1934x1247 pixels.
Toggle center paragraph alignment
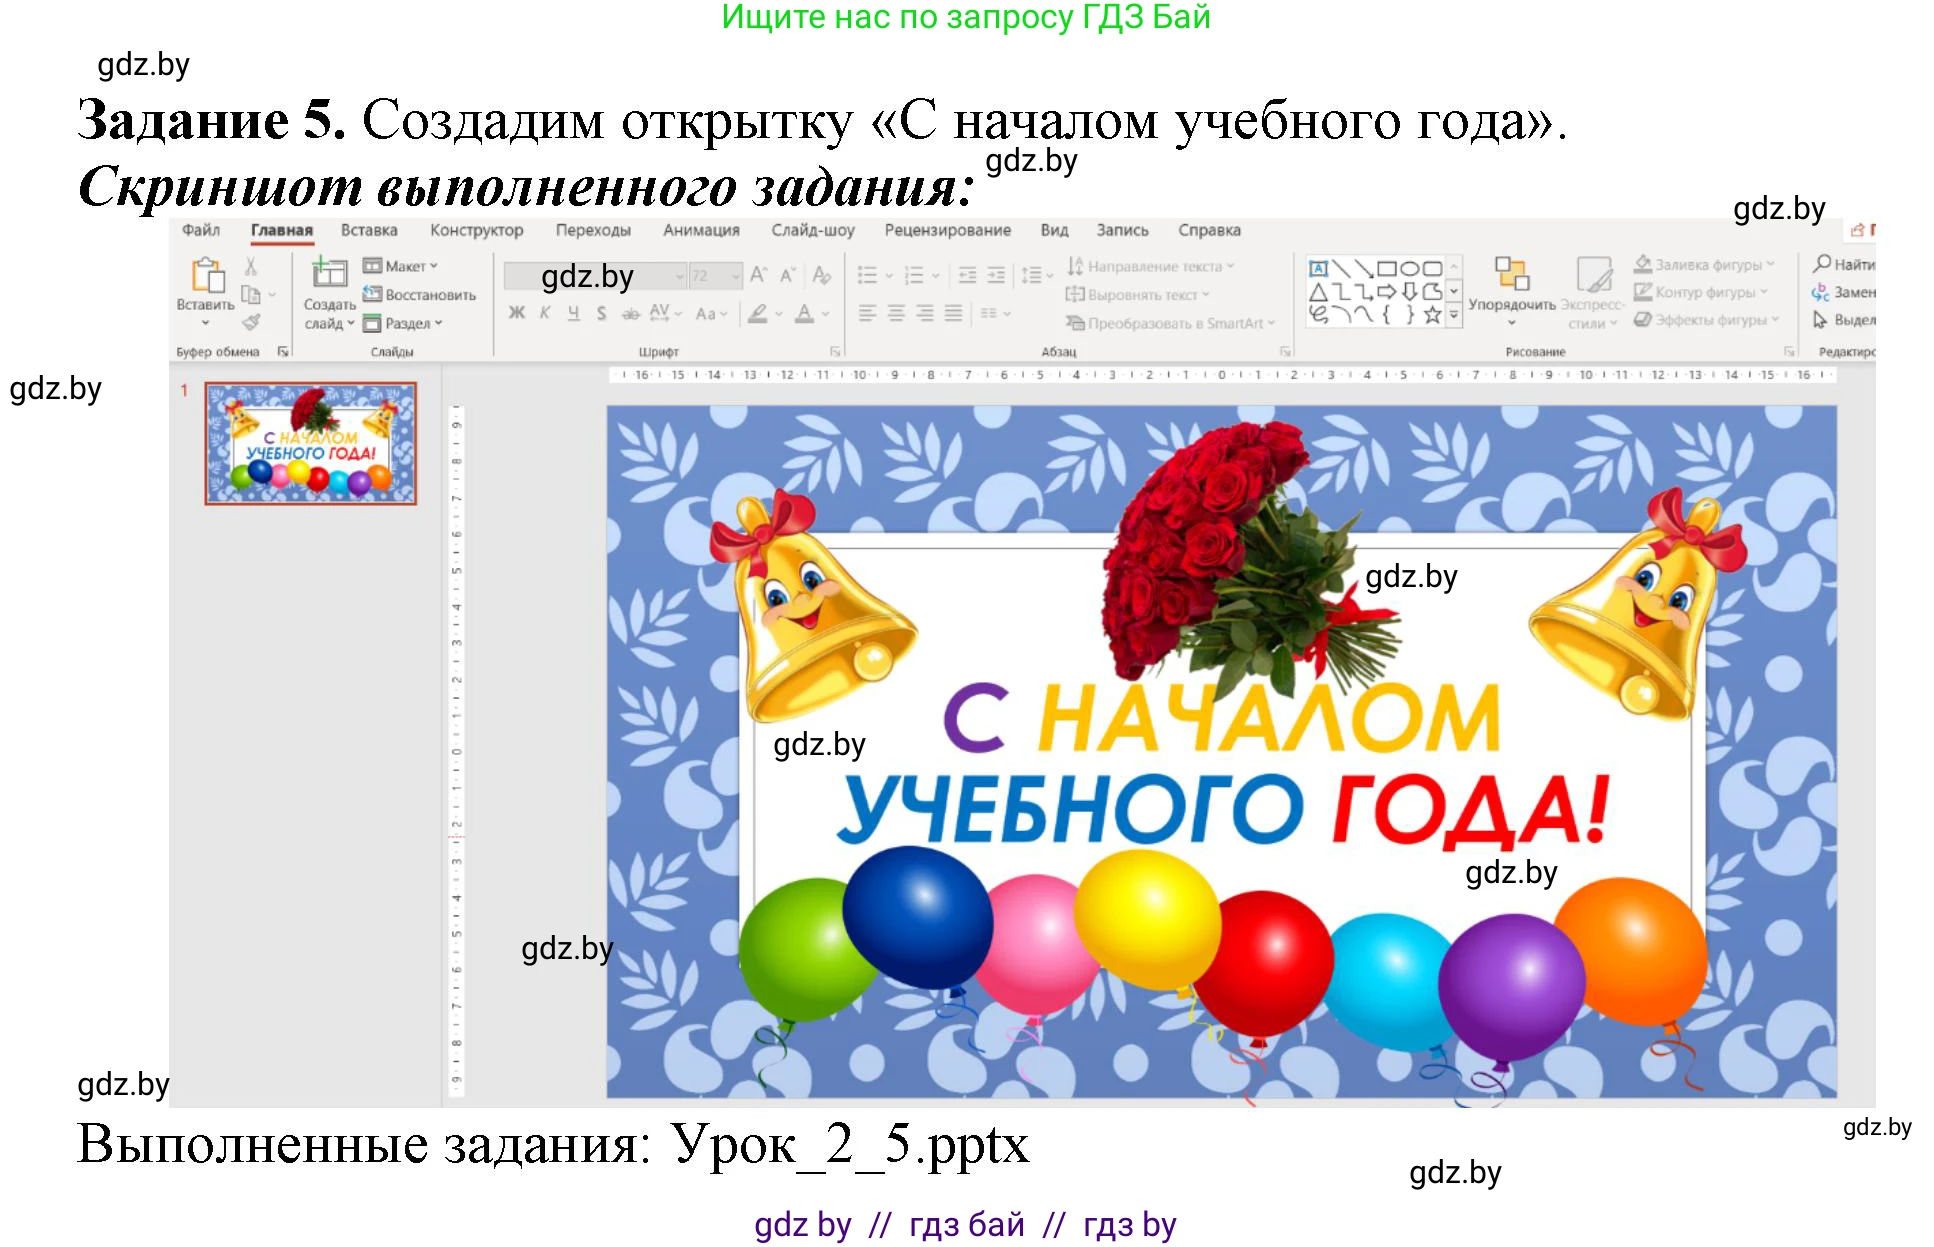tap(895, 313)
